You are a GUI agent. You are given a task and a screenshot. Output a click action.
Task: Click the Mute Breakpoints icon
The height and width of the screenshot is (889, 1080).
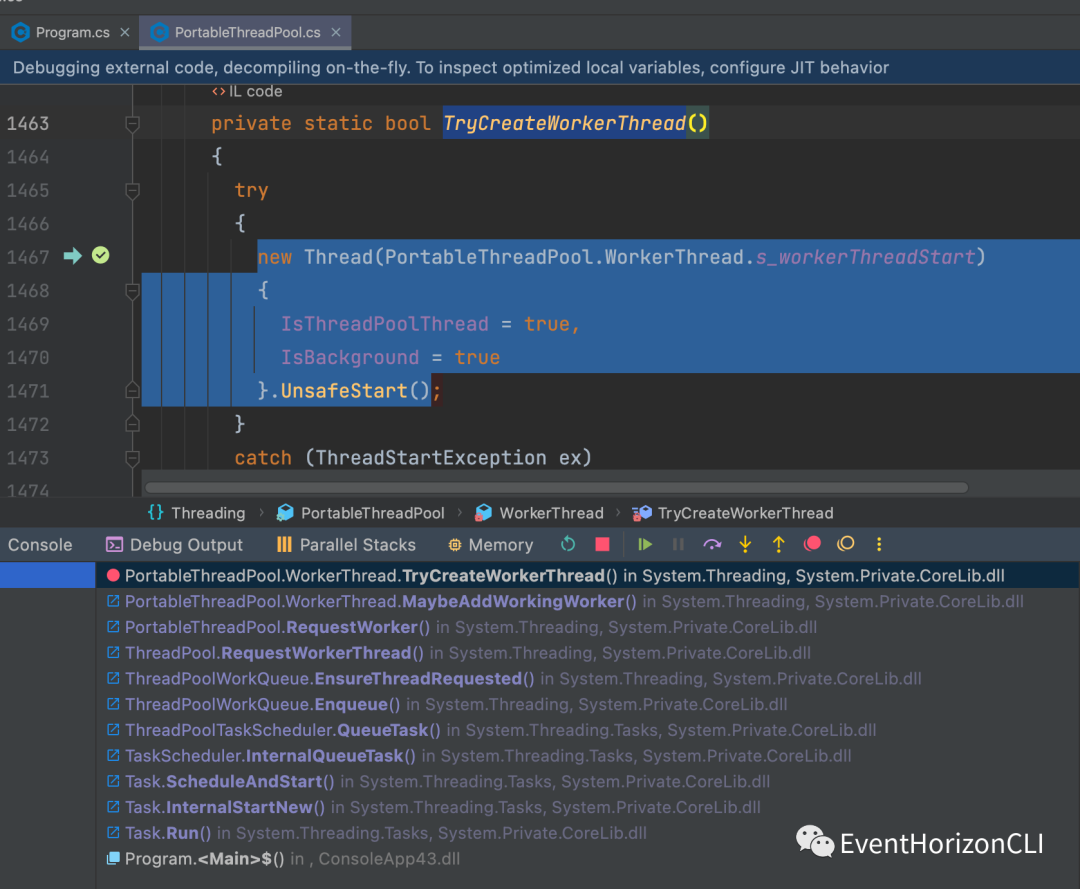[846, 545]
